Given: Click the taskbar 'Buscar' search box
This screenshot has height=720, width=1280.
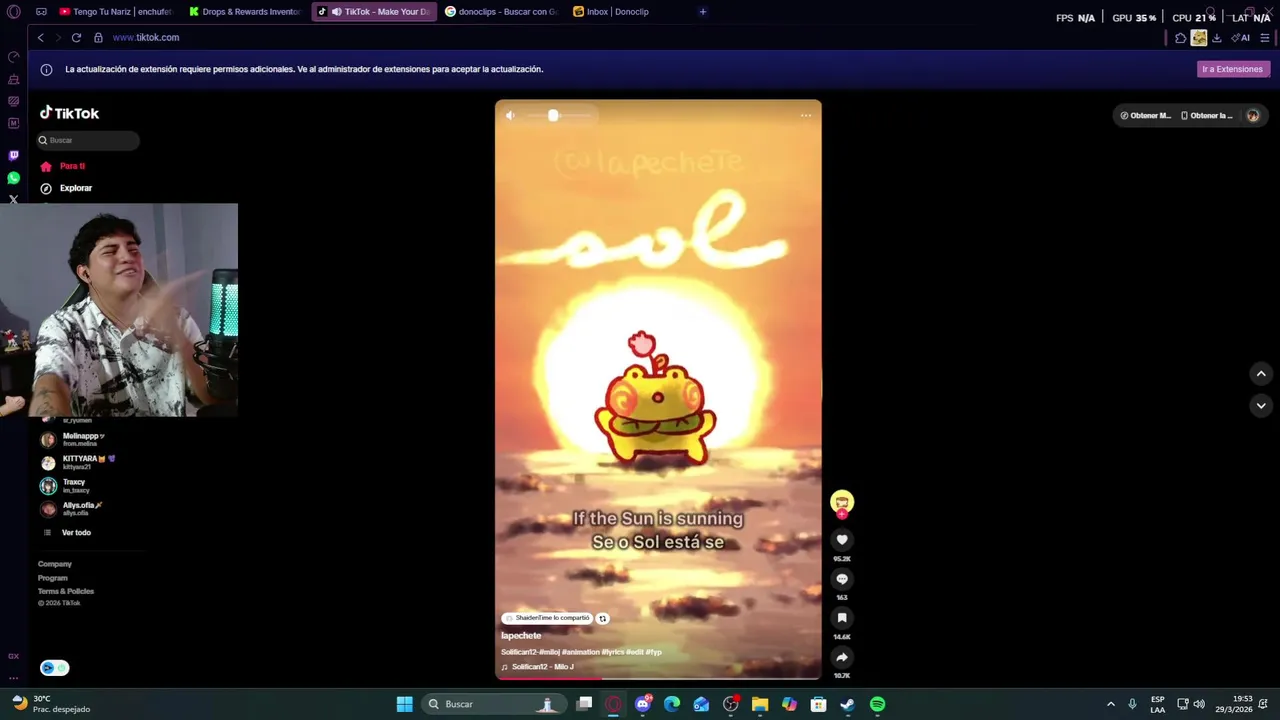Looking at the screenshot, I should 493,704.
